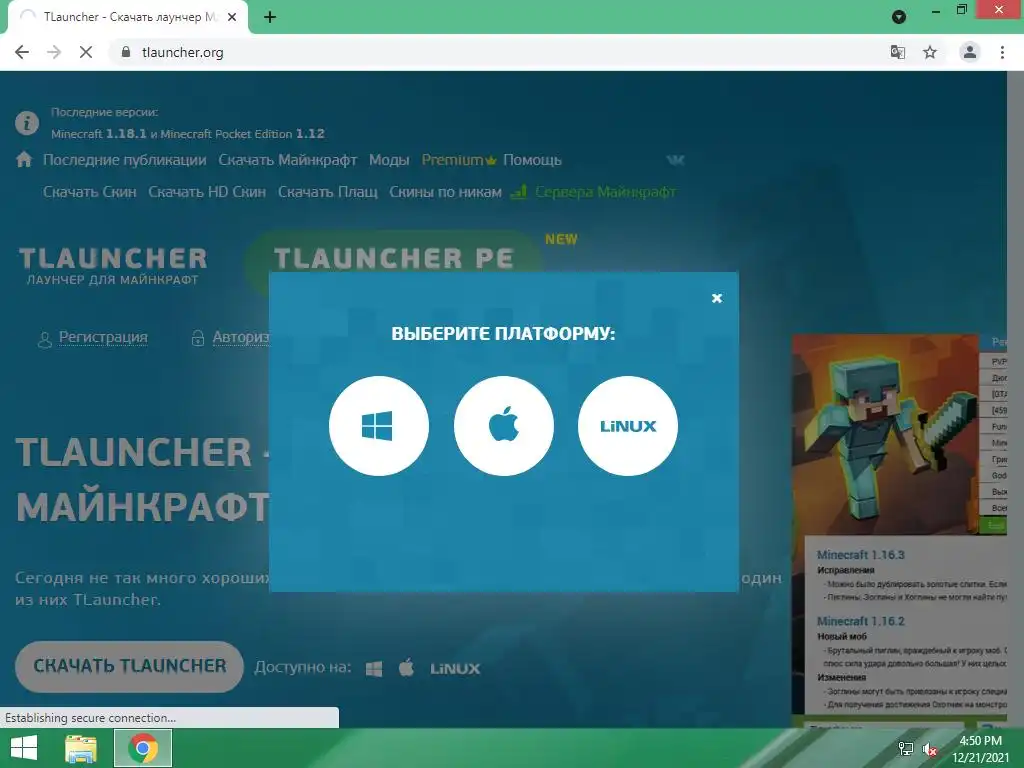Go forward in browser history
Viewport: 1024px width, 768px height.
[x=54, y=52]
